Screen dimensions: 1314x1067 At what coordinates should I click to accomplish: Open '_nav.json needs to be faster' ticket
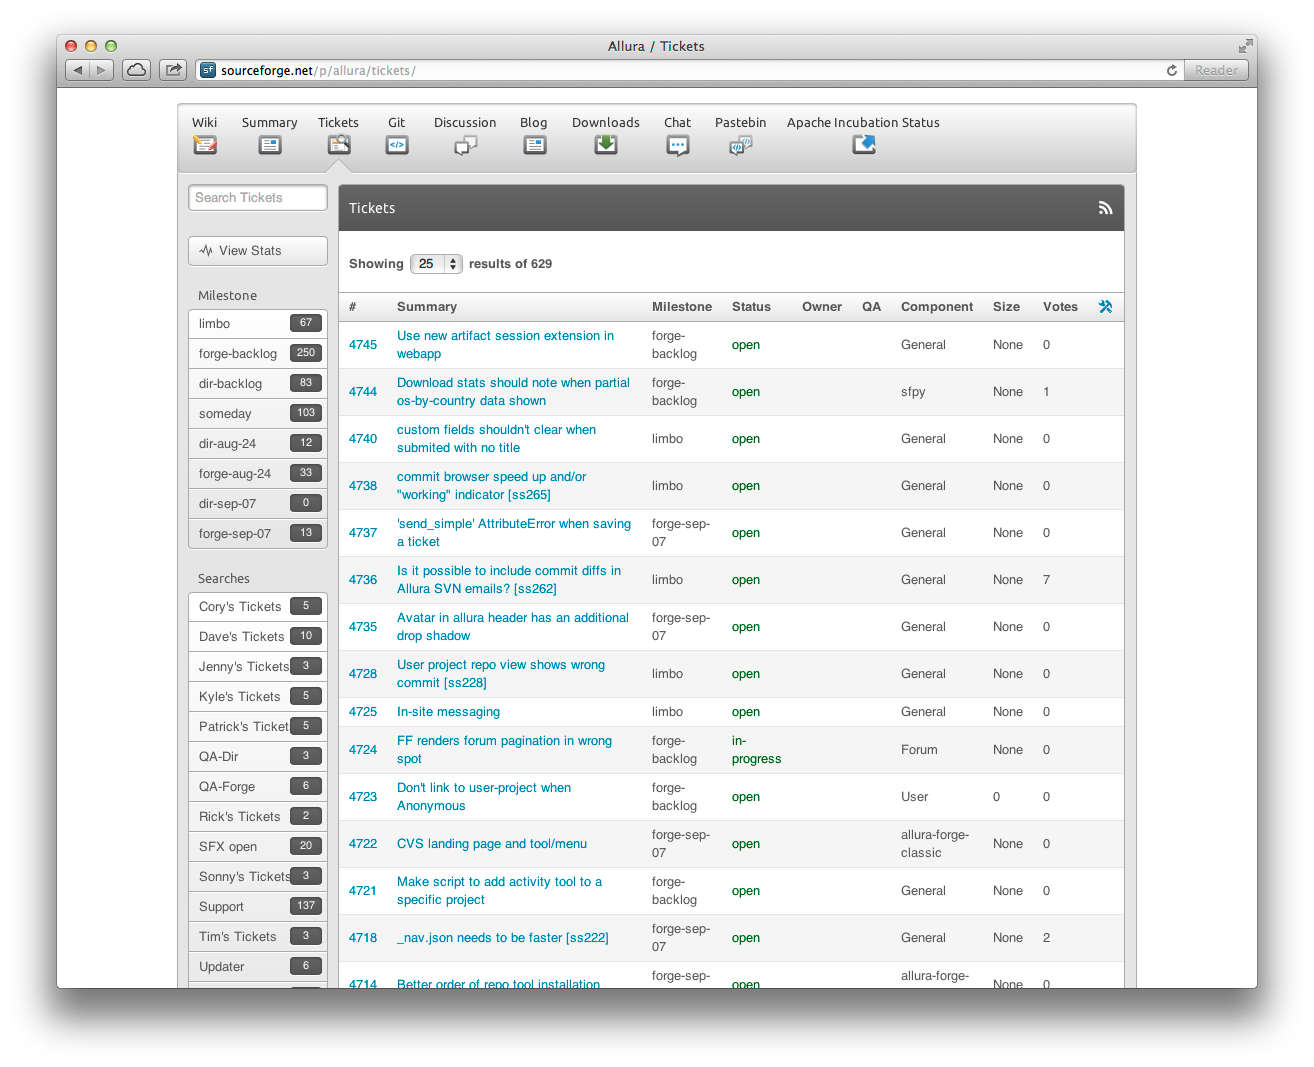503,938
